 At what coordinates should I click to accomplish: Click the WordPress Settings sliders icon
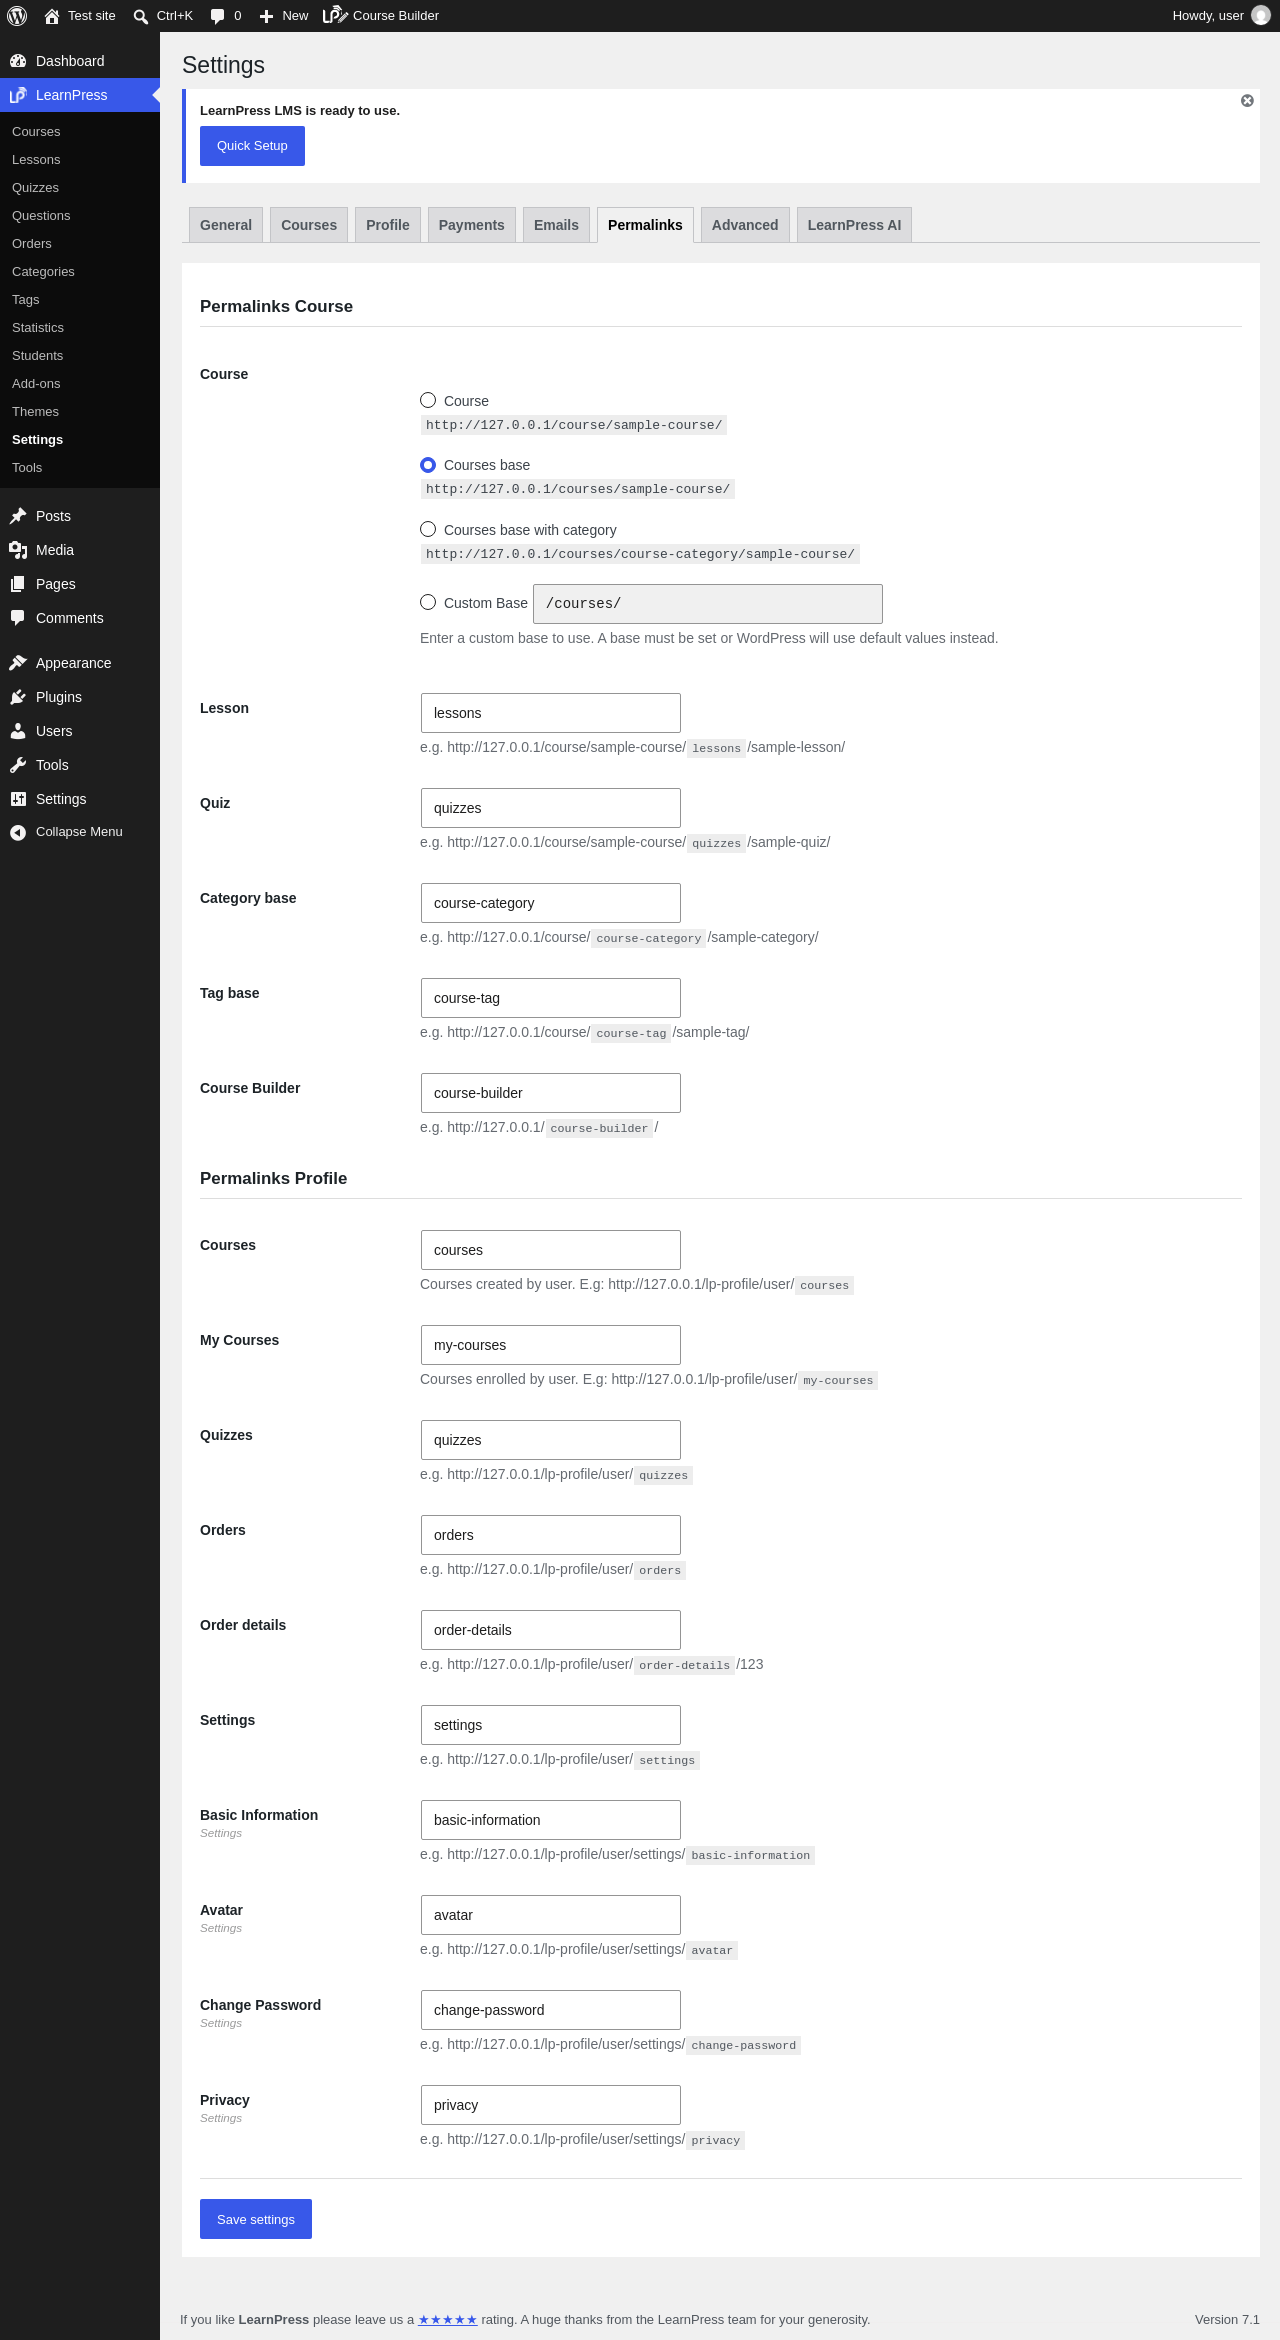pyautogui.click(x=18, y=799)
